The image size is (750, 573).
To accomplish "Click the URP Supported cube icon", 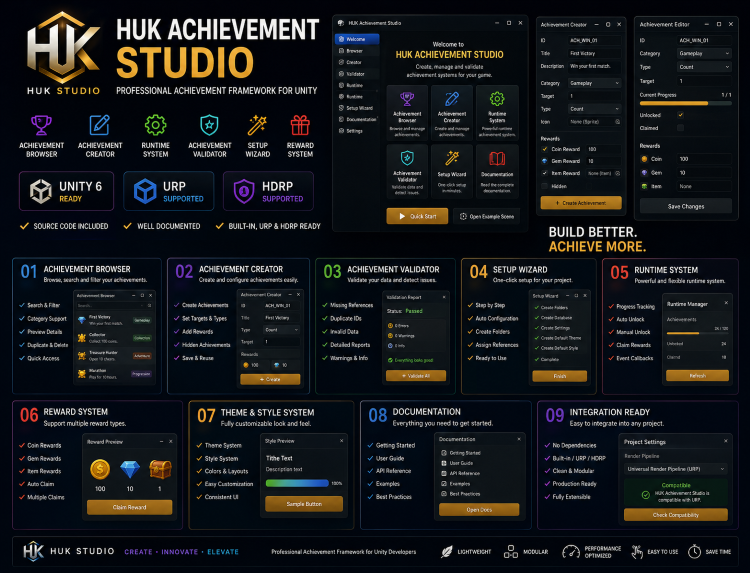I will pos(145,191).
